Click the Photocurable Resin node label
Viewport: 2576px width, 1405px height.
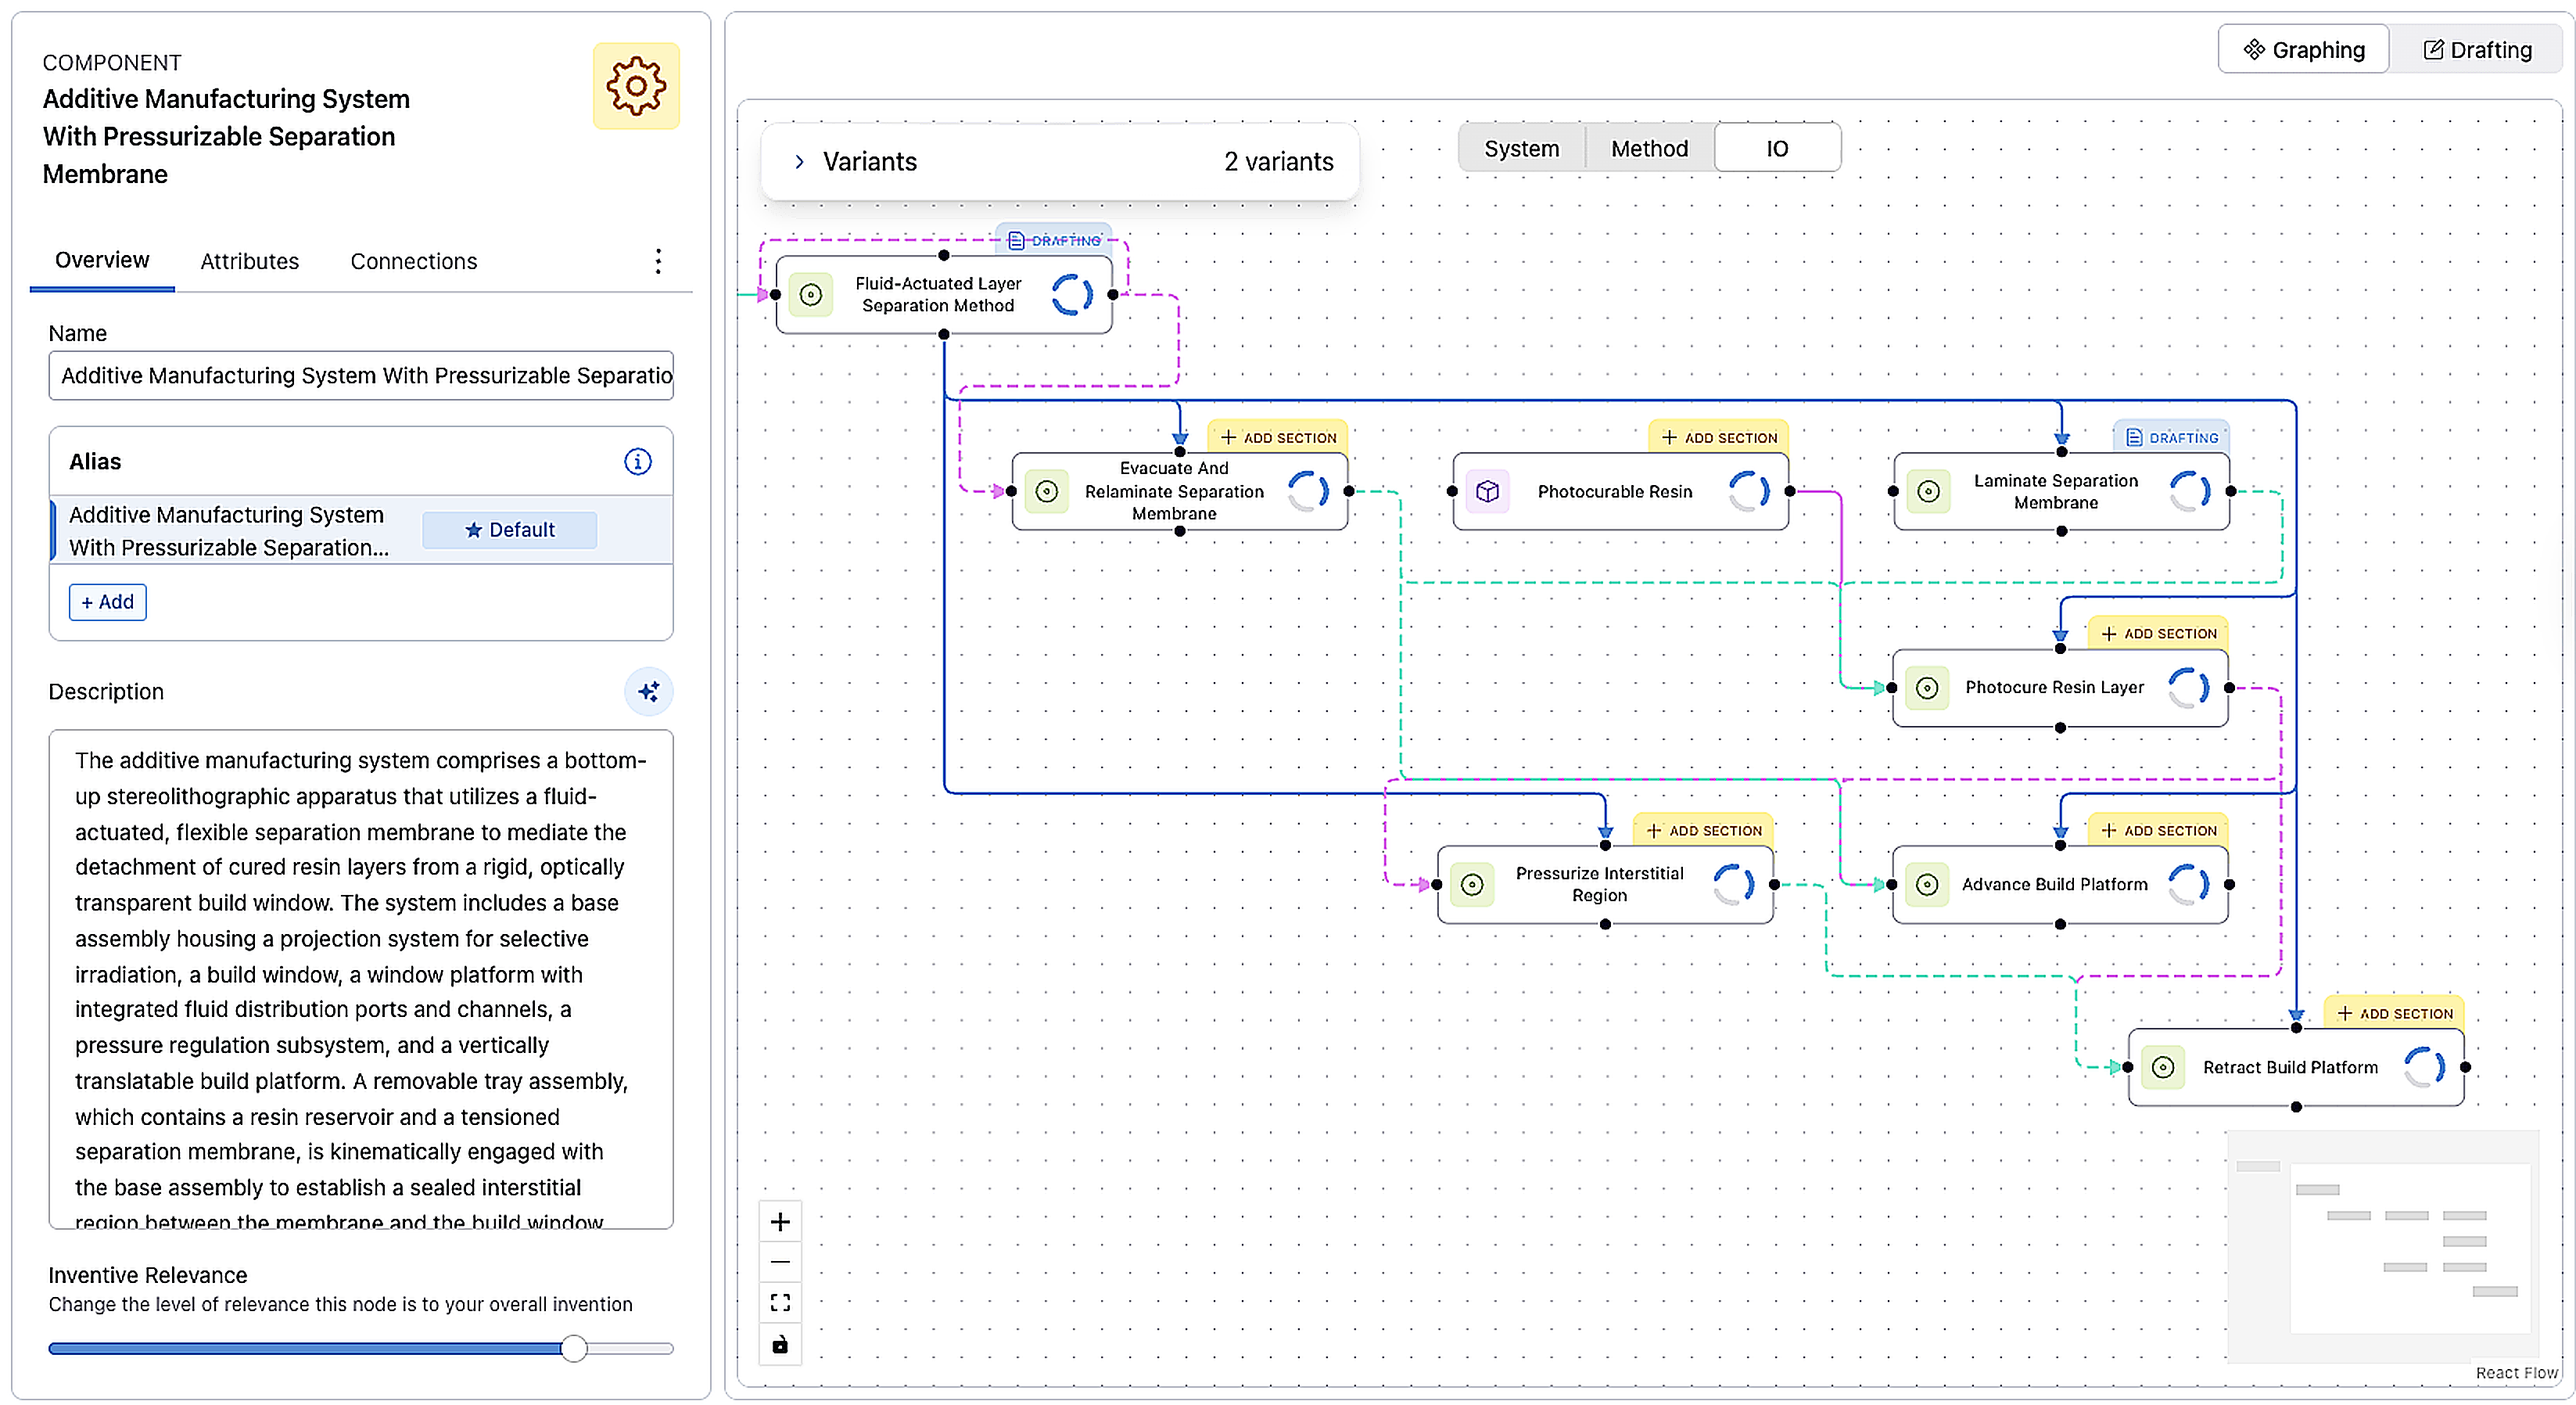(1615, 492)
